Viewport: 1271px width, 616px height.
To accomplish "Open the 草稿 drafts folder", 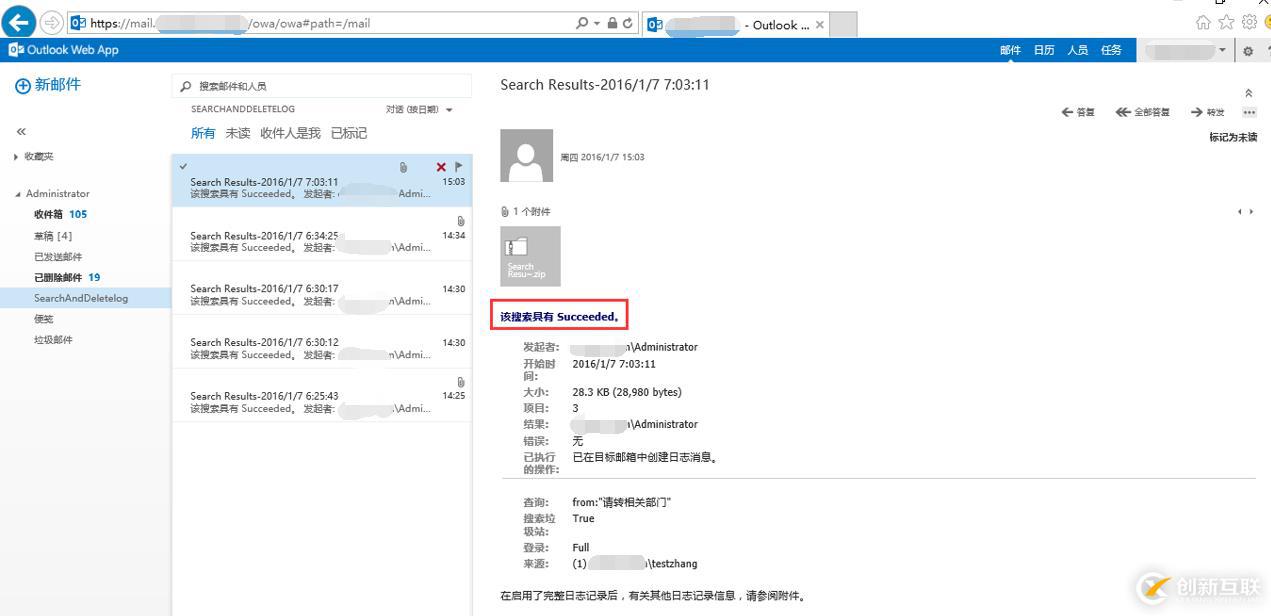I will pyautogui.click(x=52, y=236).
